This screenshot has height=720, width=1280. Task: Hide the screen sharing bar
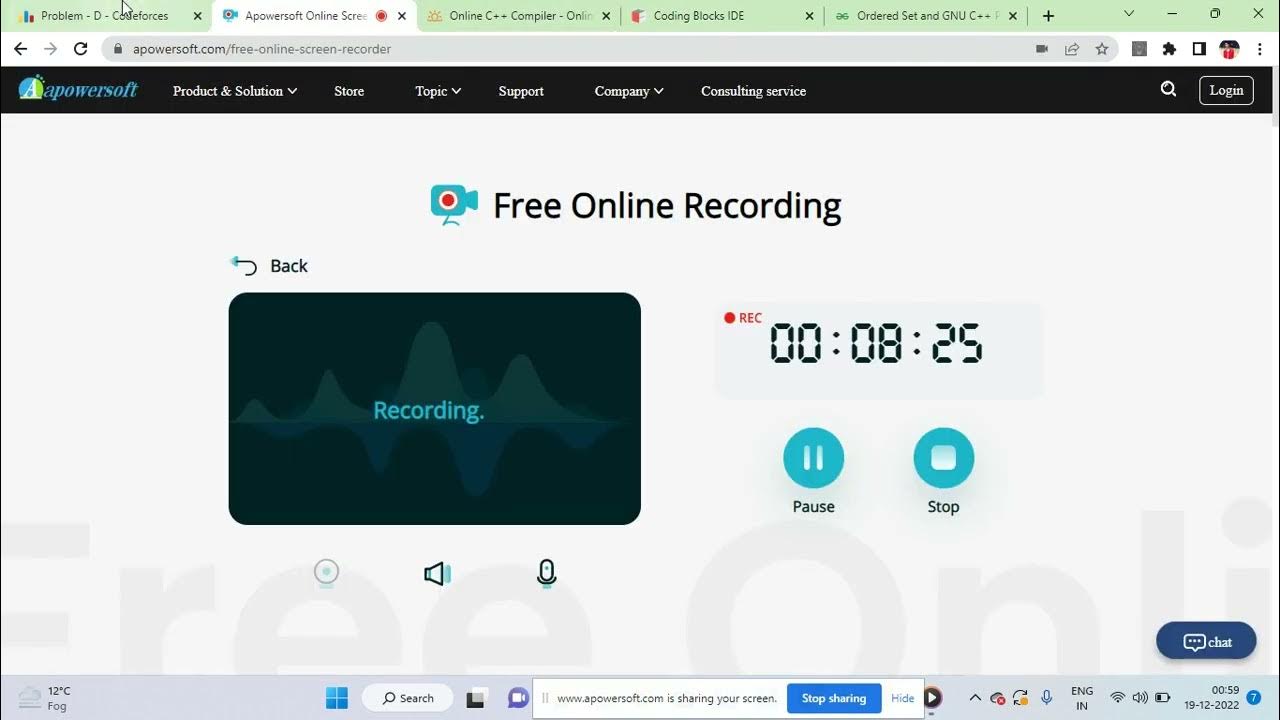click(x=903, y=698)
